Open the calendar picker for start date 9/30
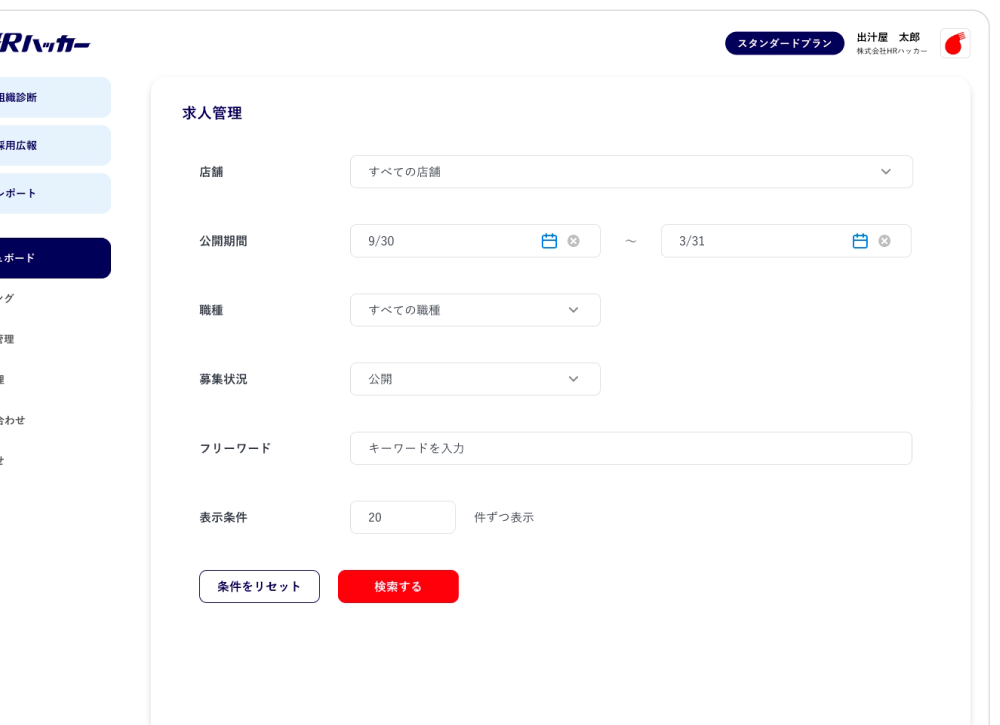 coord(549,241)
